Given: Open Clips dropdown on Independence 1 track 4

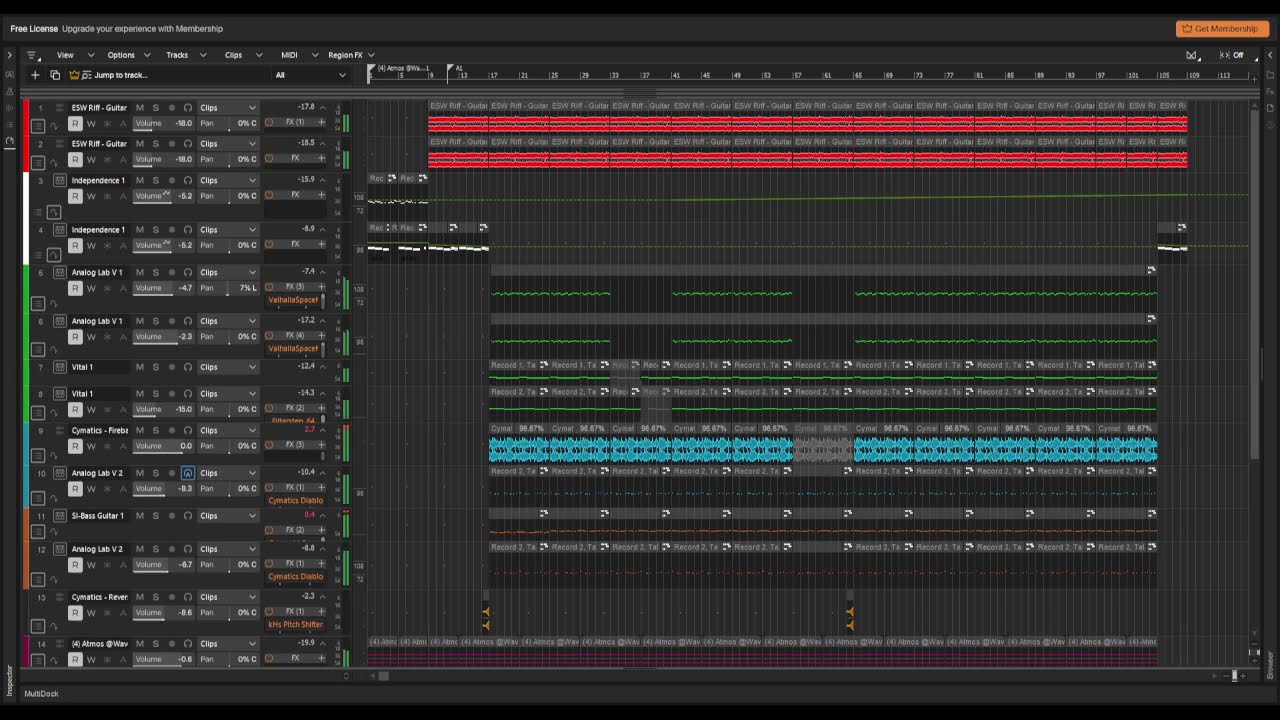Looking at the screenshot, I should coord(228,230).
